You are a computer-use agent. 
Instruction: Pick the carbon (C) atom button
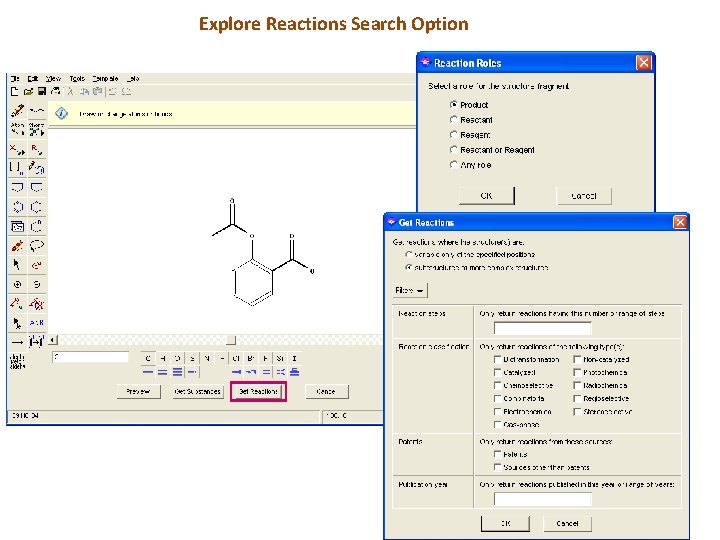pos(148,358)
